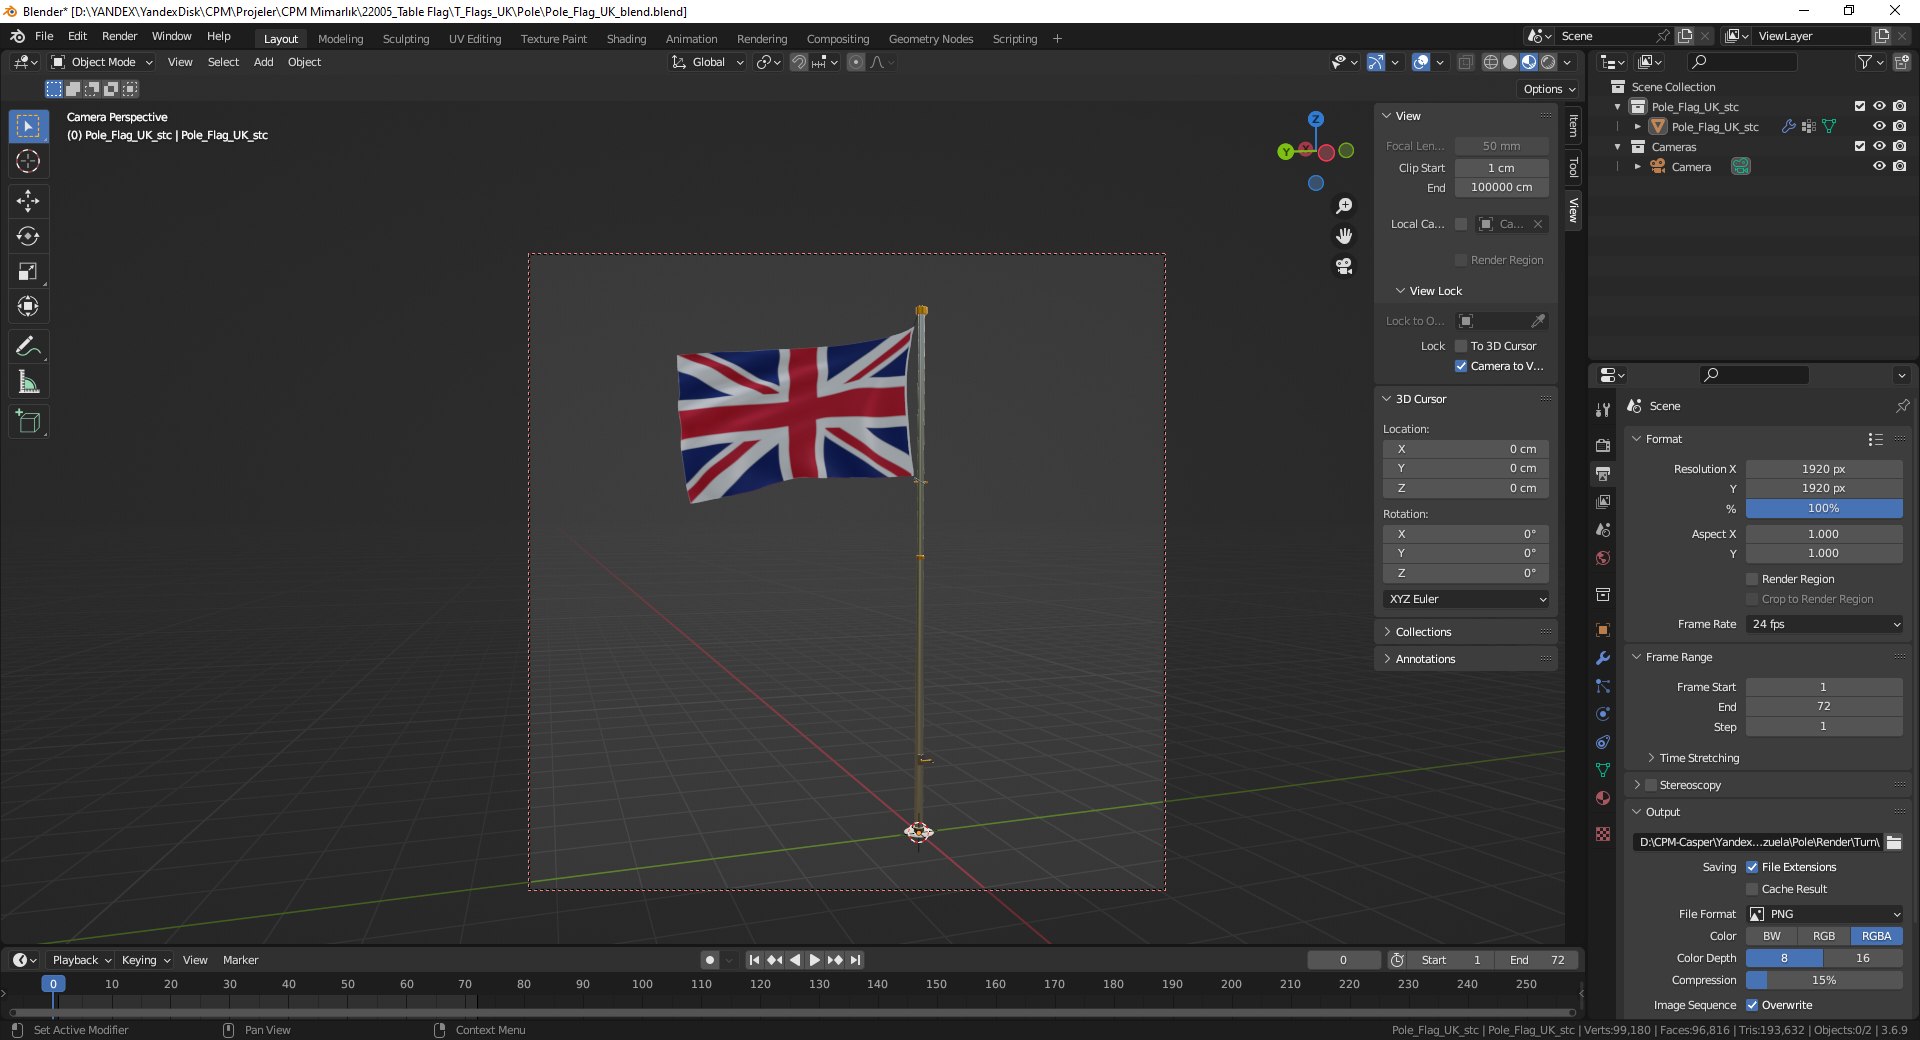Open the Material properties tab
1920x1040 pixels.
click(1603, 798)
